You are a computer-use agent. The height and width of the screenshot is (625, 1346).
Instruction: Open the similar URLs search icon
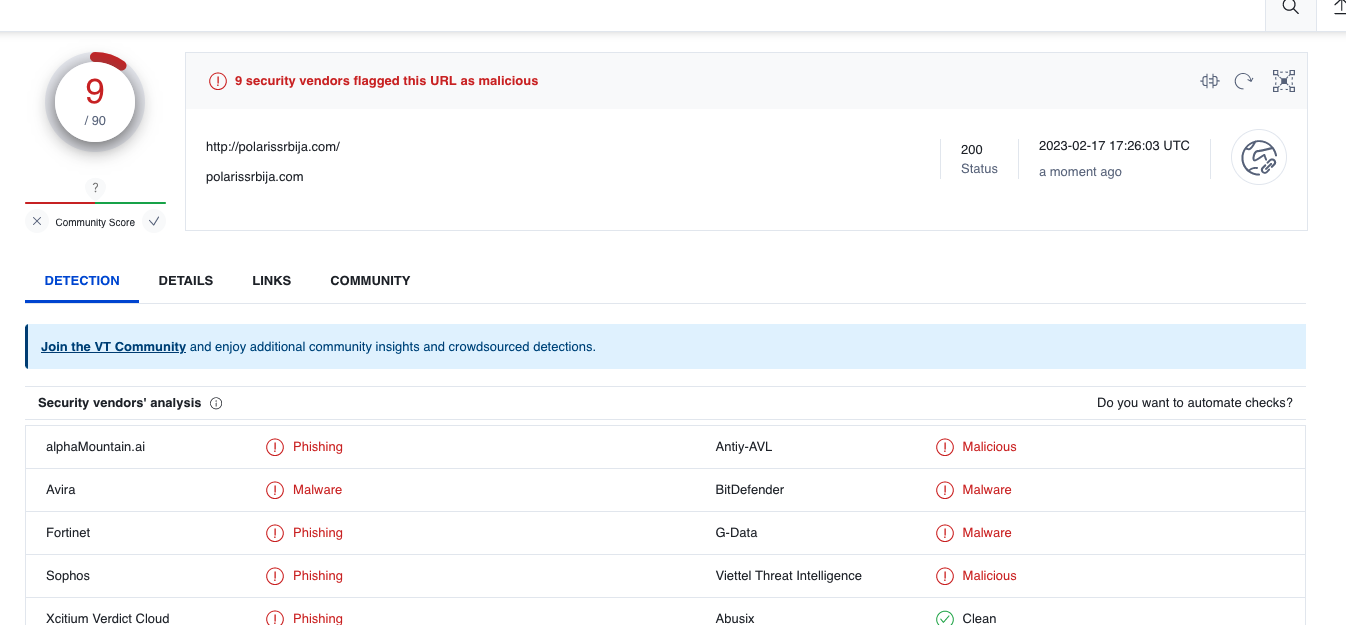click(x=1210, y=81)
